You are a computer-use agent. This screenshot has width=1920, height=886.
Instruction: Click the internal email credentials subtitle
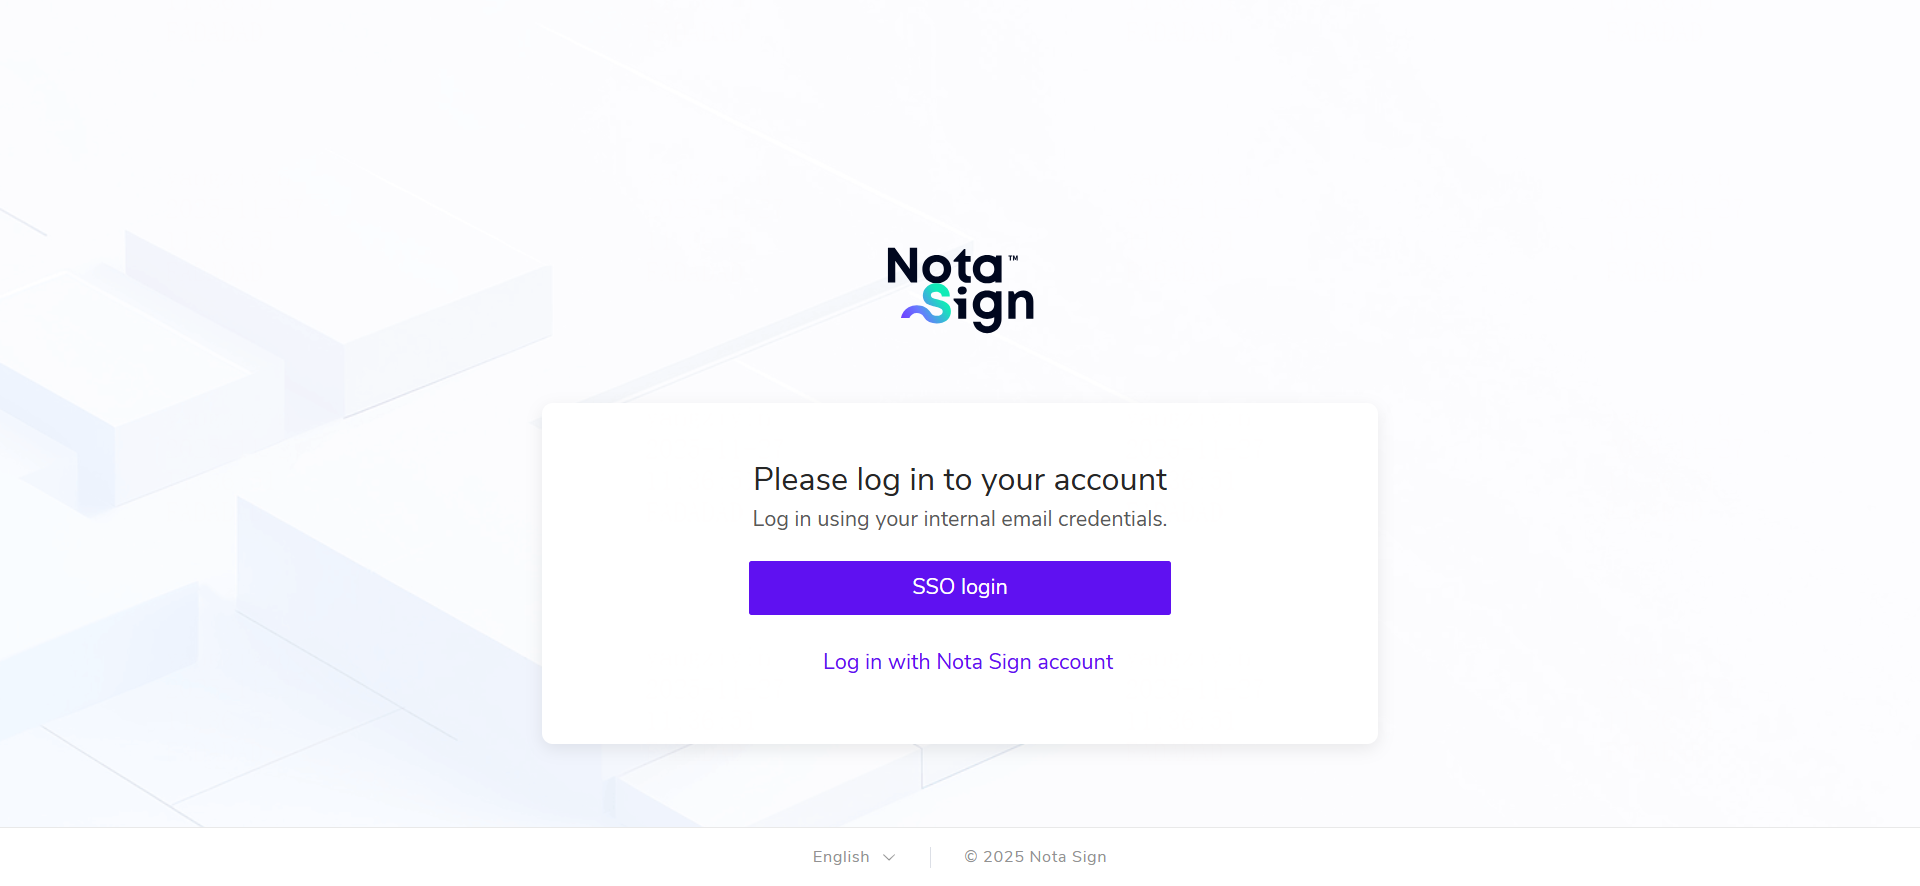point(960,519)
